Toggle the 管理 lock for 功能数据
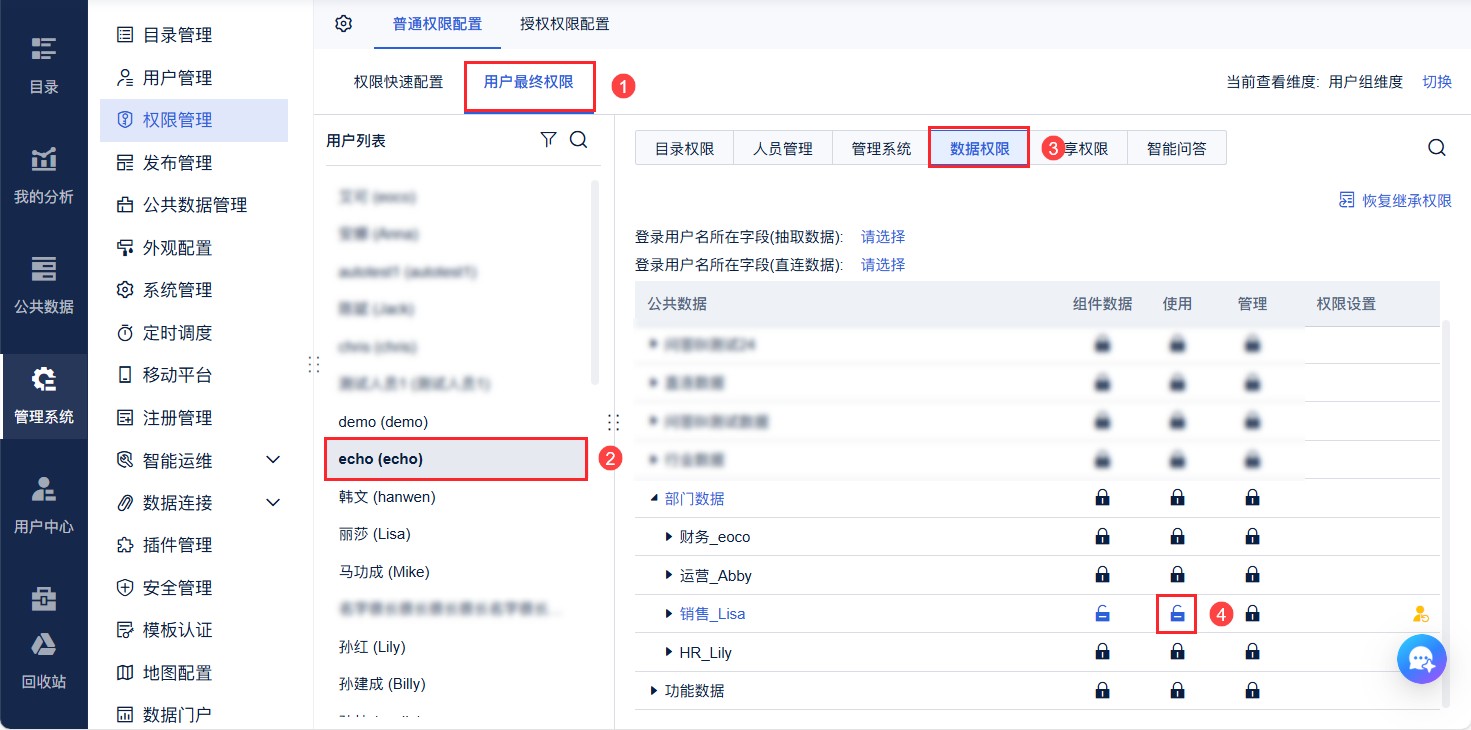 [x=1252, y=690]
